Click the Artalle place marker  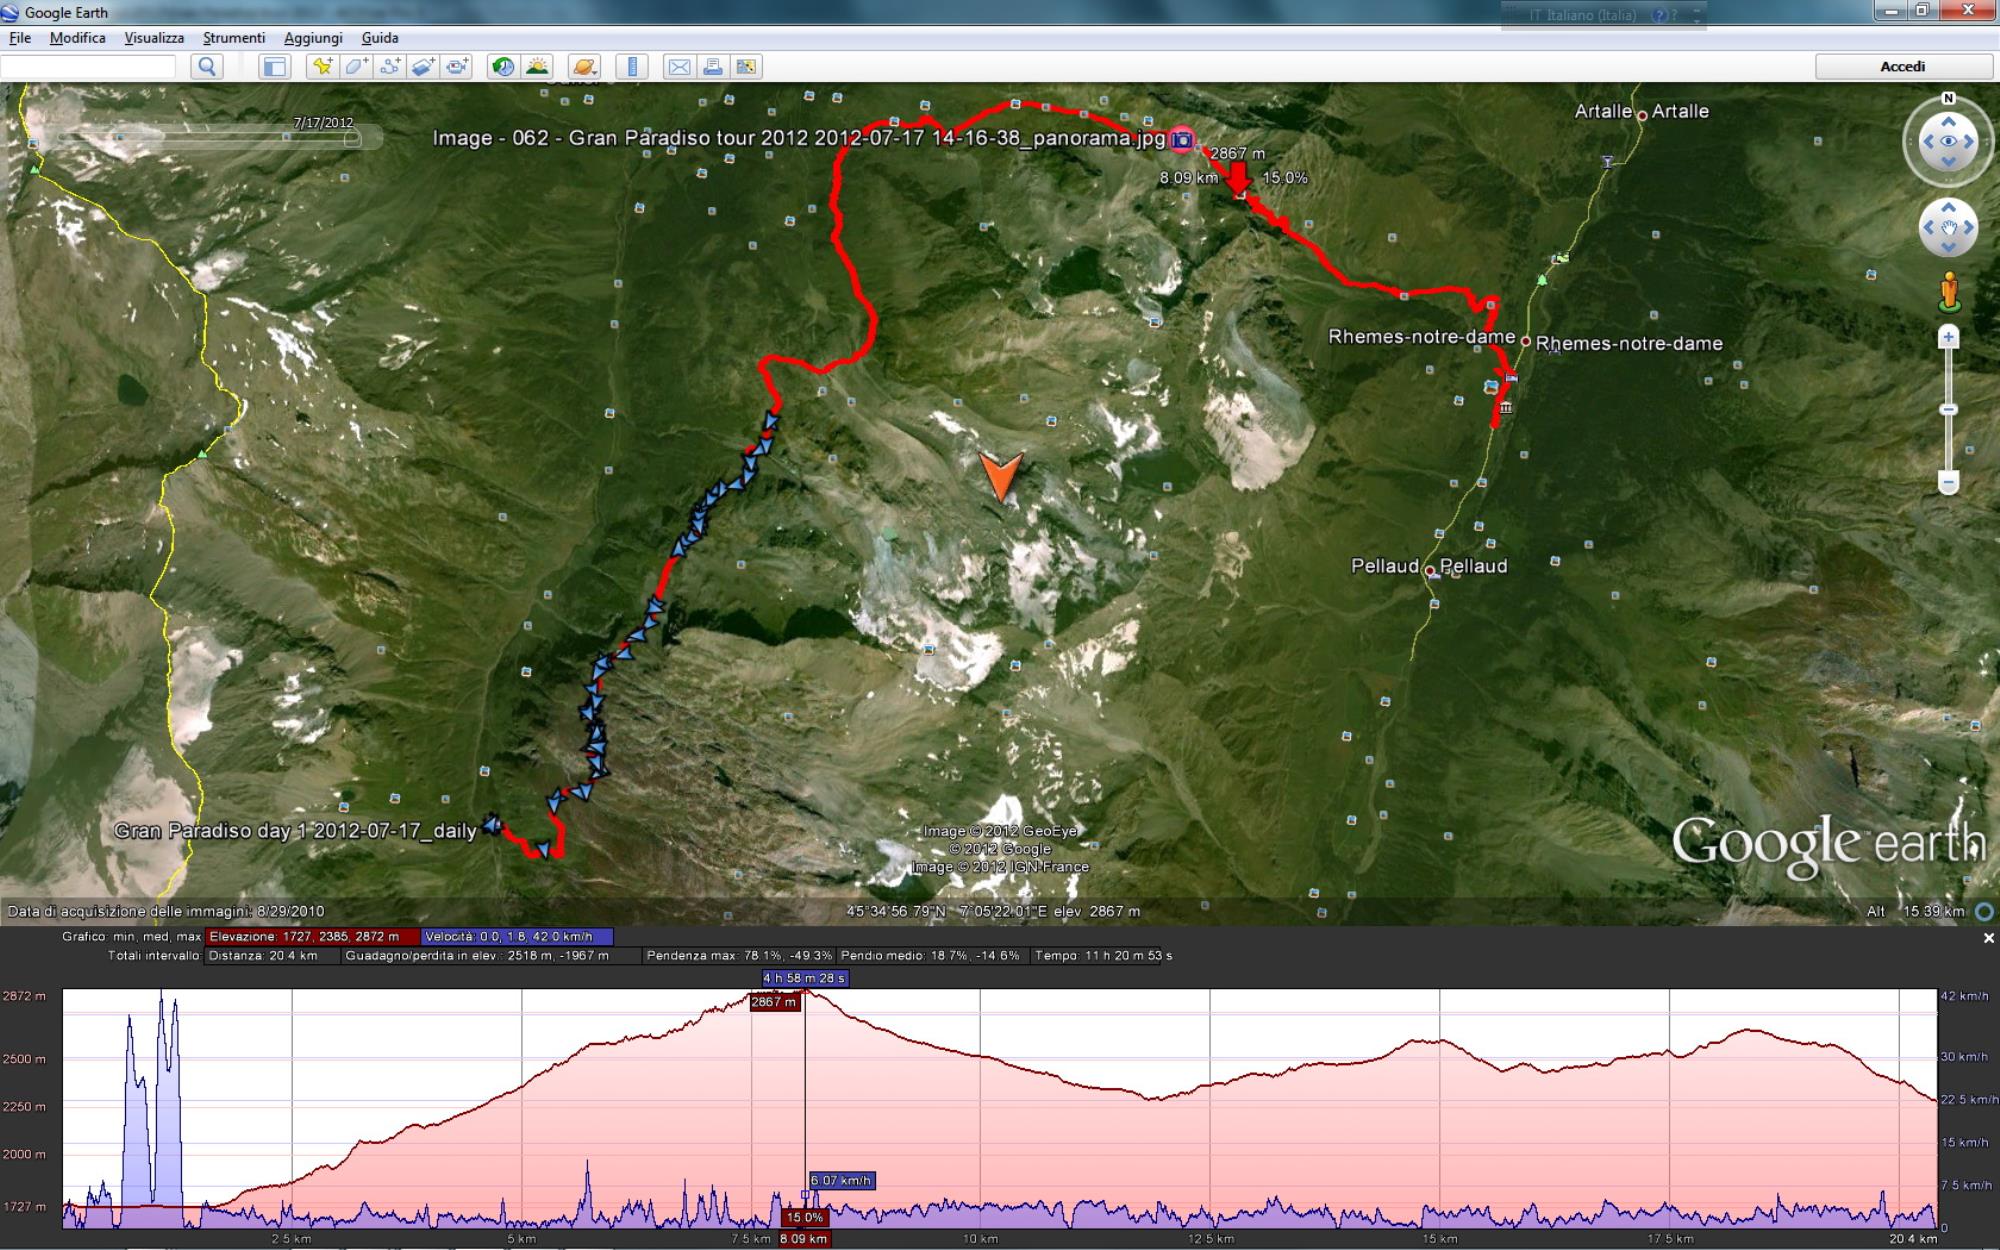1642,115
